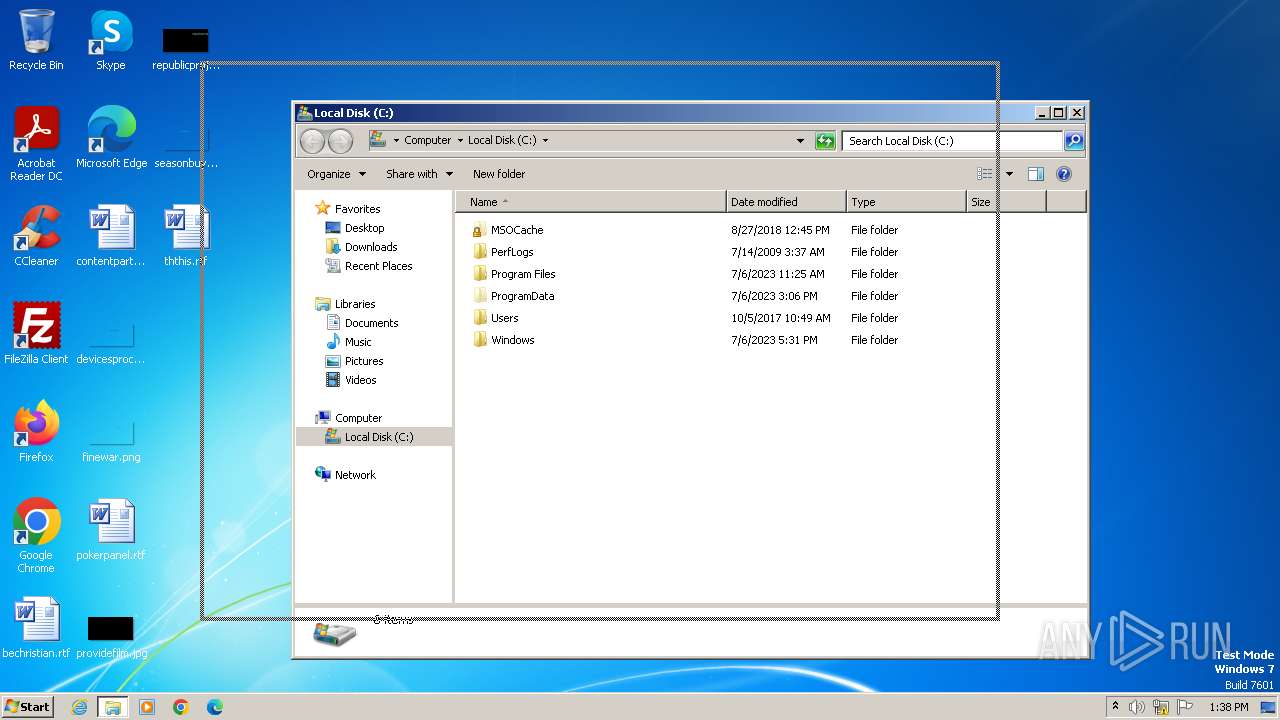1280x720 pixels.
Task: Expand the Local Disk (C:) breadcrumb arrow
Action: coord(545,141)
